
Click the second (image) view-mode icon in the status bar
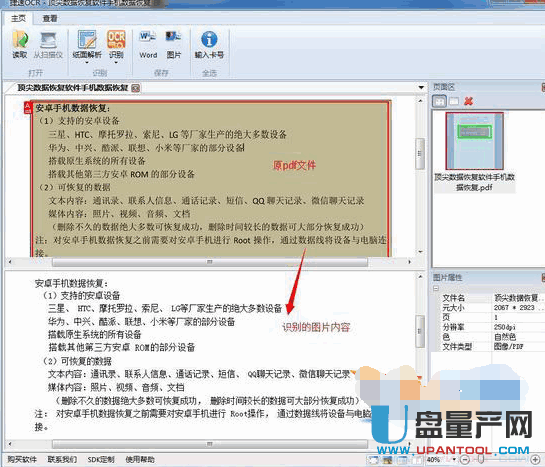click(388, 460)
